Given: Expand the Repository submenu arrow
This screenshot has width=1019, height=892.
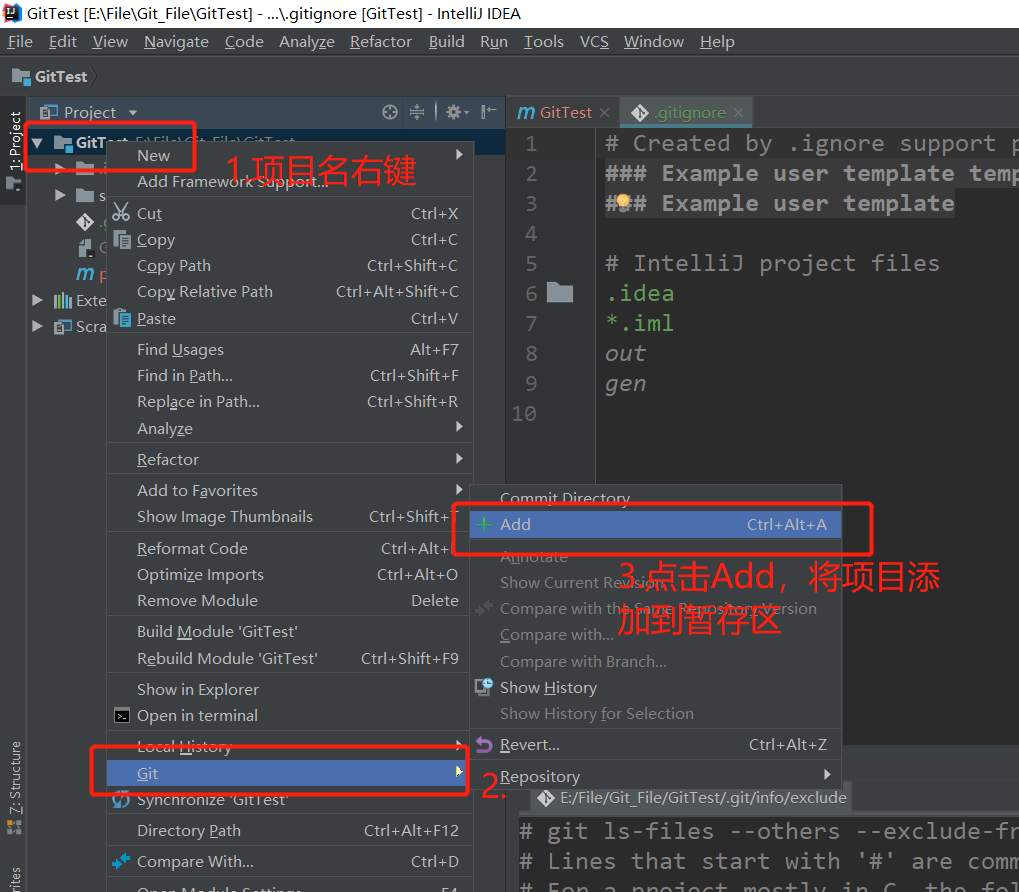Looking at the screenshot, I should 827,774.
